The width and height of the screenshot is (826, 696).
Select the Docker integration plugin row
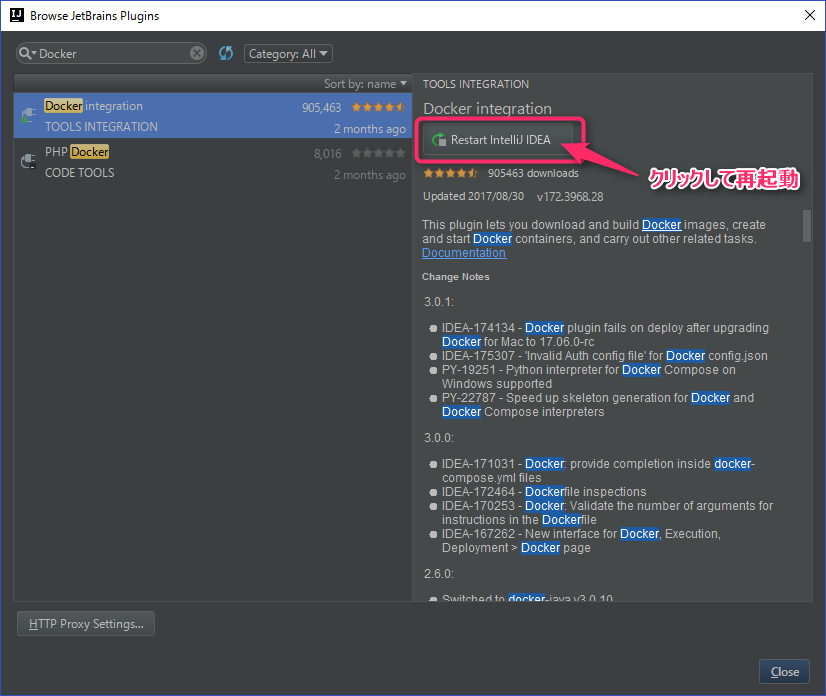click(213, 115)
